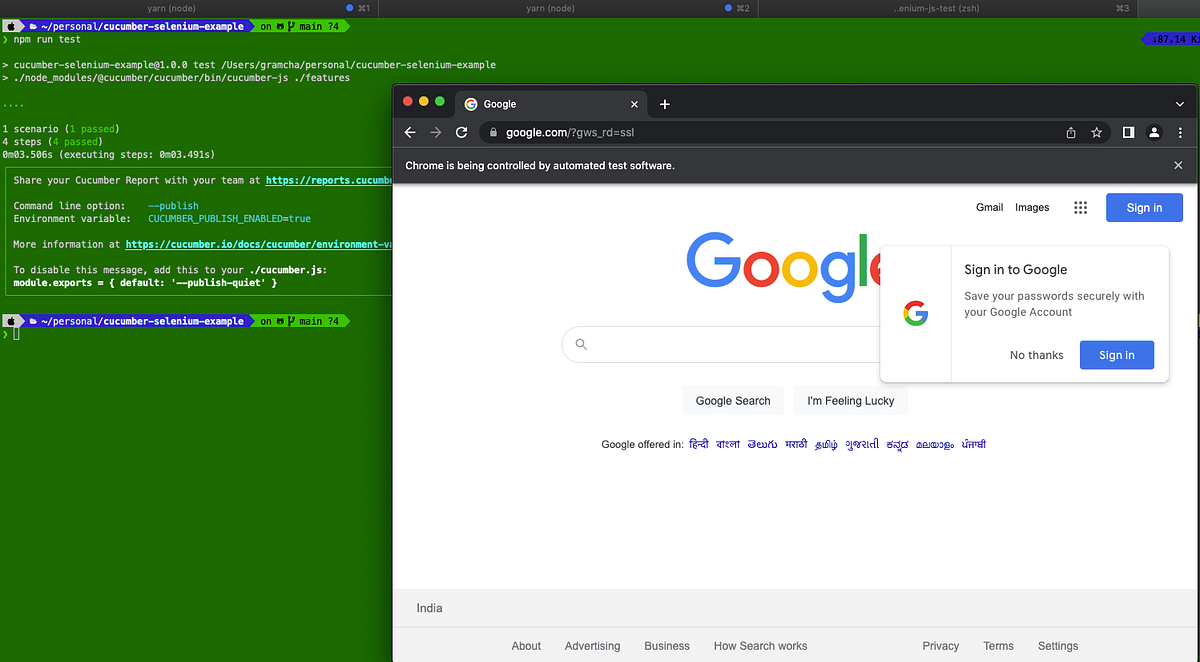
Task: Open the cucumber reports link in terminal
Action: [330, 180]
